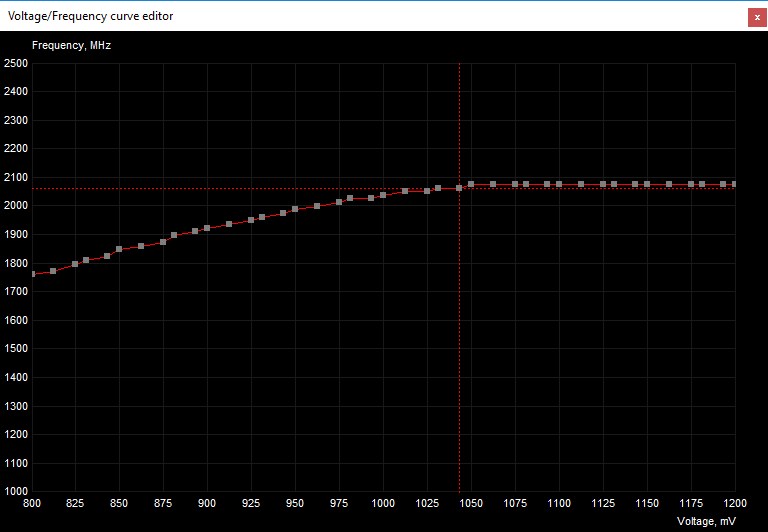This screenshot has width=768, height=532.
Task: Select the curve point at 1025 mV
Action: tap(427, 191)
